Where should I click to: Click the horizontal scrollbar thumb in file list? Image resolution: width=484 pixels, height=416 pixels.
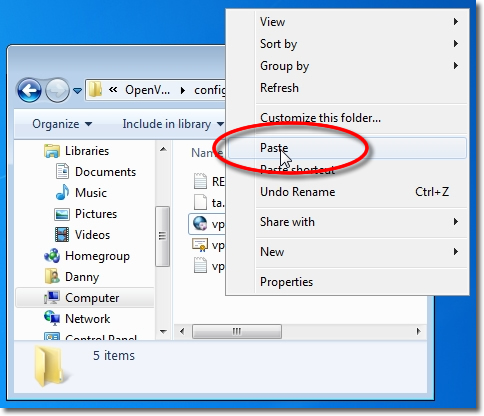pos(237,331)
